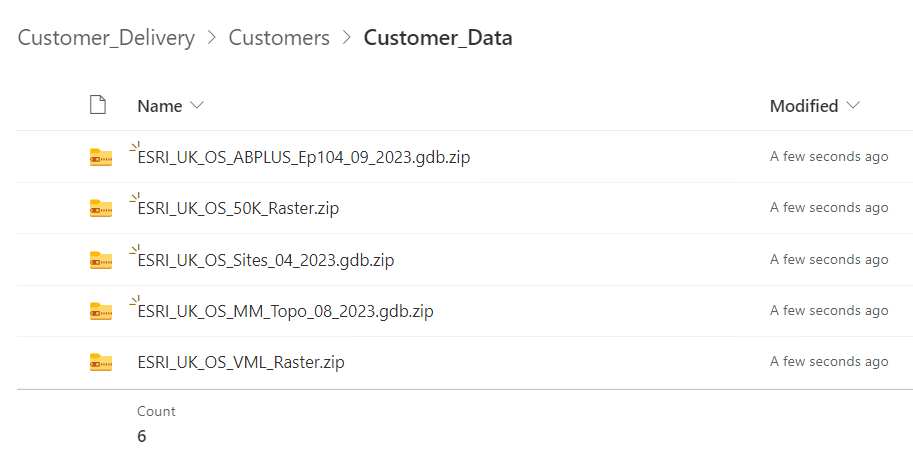This screenshot has width=913, height=475.
Task: Go to Customer_Delivery in breadcrumb
Action: click(106, 38)
